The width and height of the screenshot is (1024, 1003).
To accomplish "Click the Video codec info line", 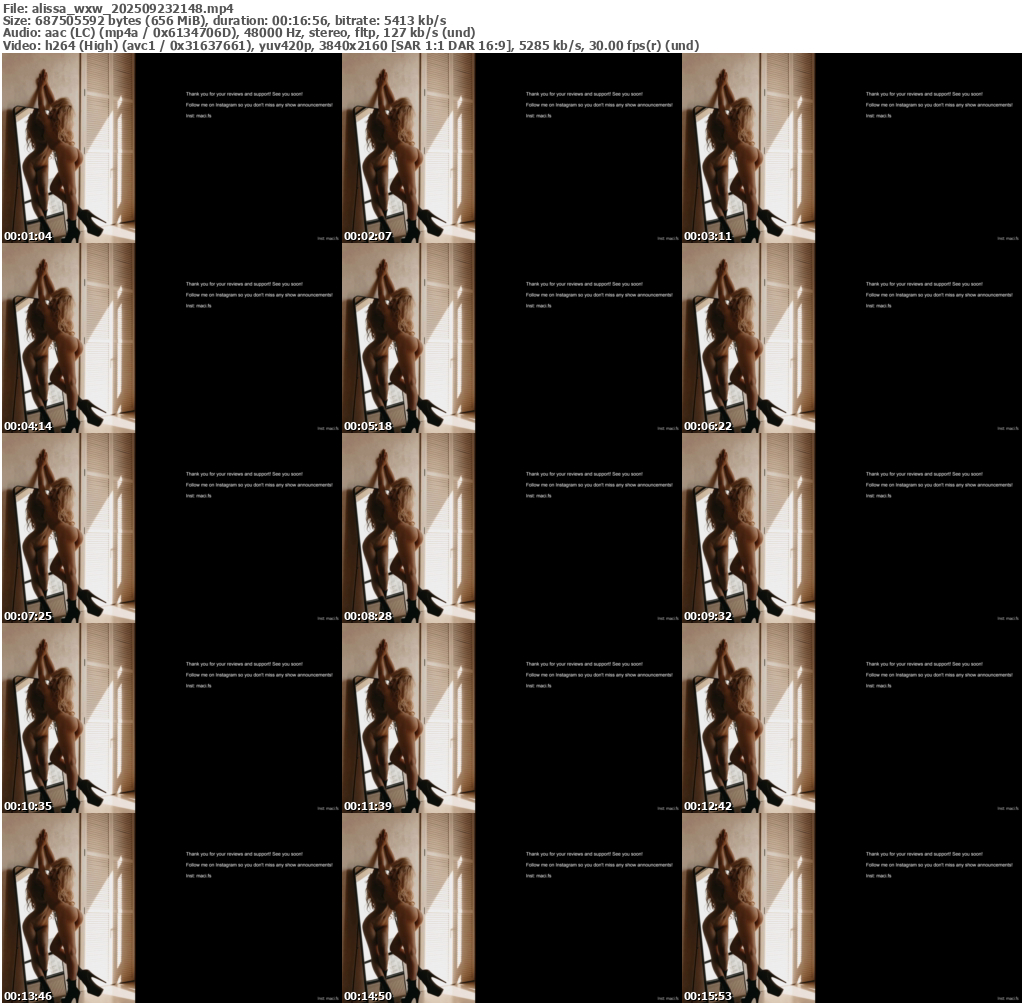I will (351, 46).
